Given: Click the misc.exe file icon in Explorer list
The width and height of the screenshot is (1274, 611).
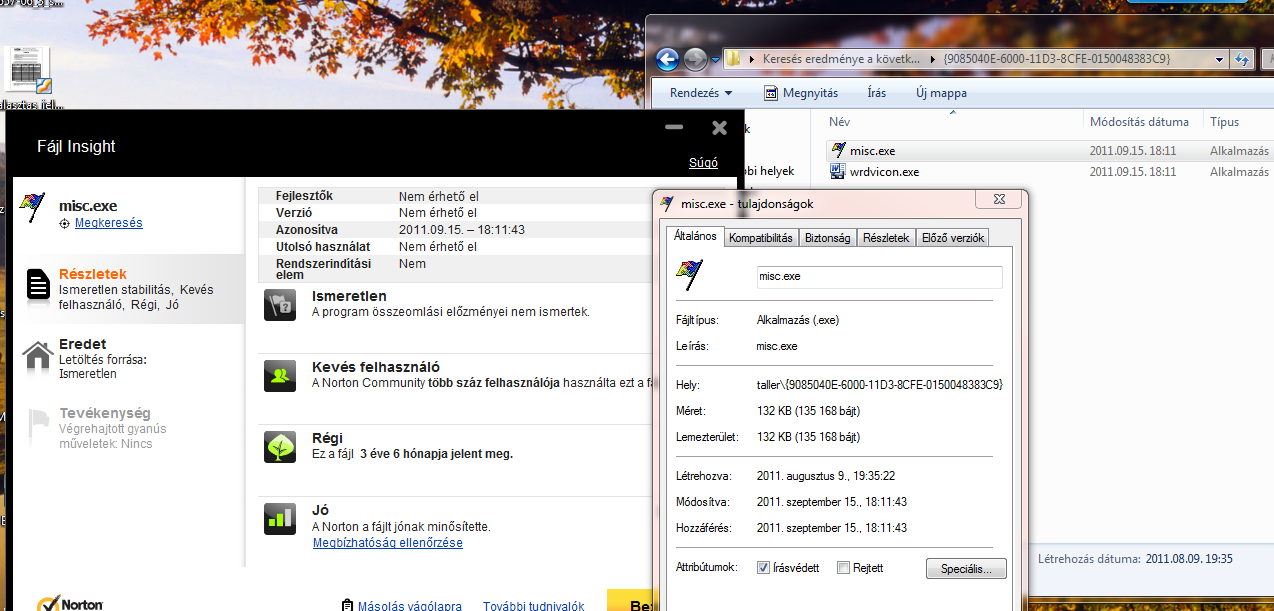Looking at the screenshot, I should point(838,151).
